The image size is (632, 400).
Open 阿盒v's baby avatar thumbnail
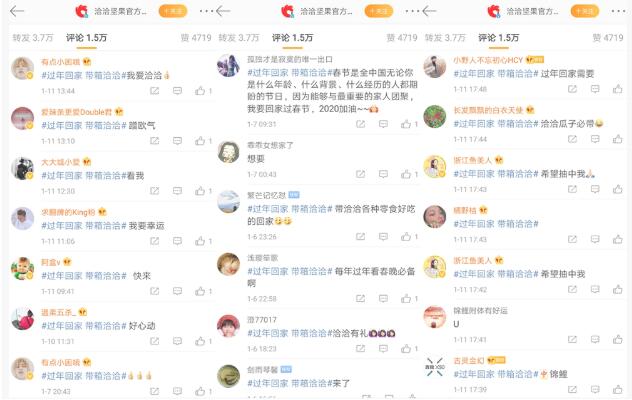(x=23, y=269)
